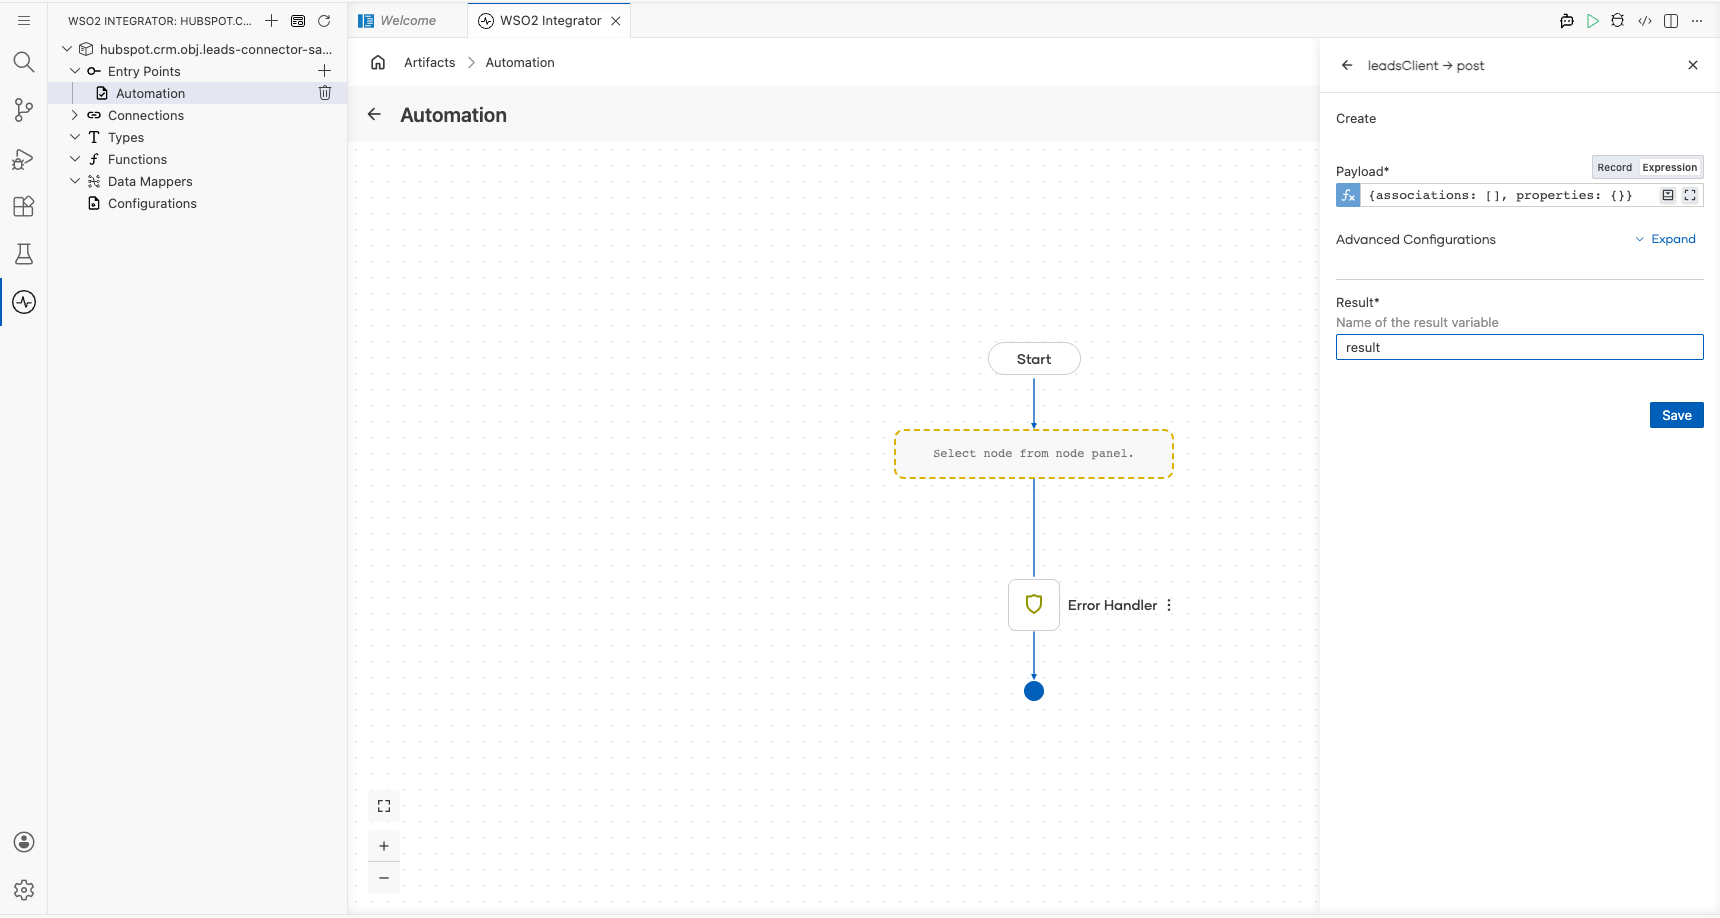Close the WSO2 Integrator tab
This screenshot has height=918, width=1720.
pyautogui.click(x=616, y=20)
